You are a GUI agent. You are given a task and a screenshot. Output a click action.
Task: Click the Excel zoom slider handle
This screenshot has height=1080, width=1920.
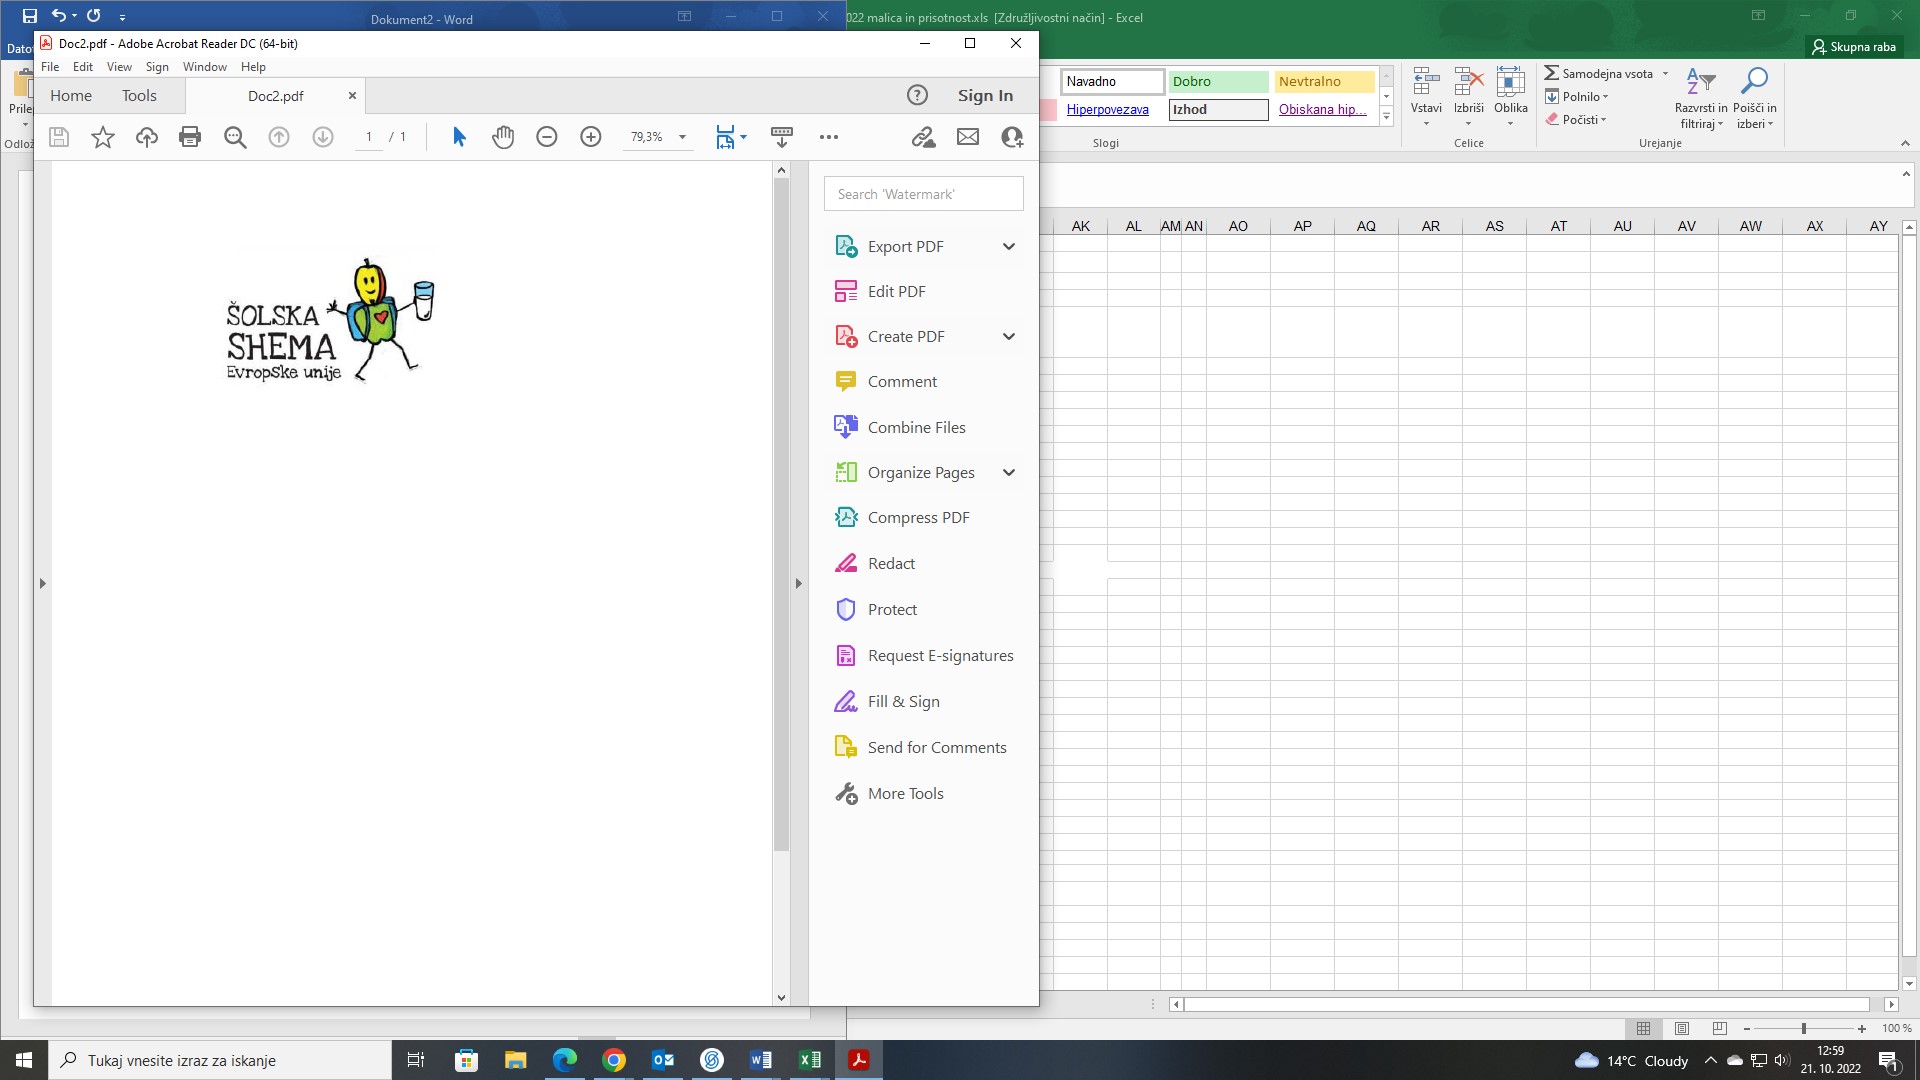click(1803, 1028)
